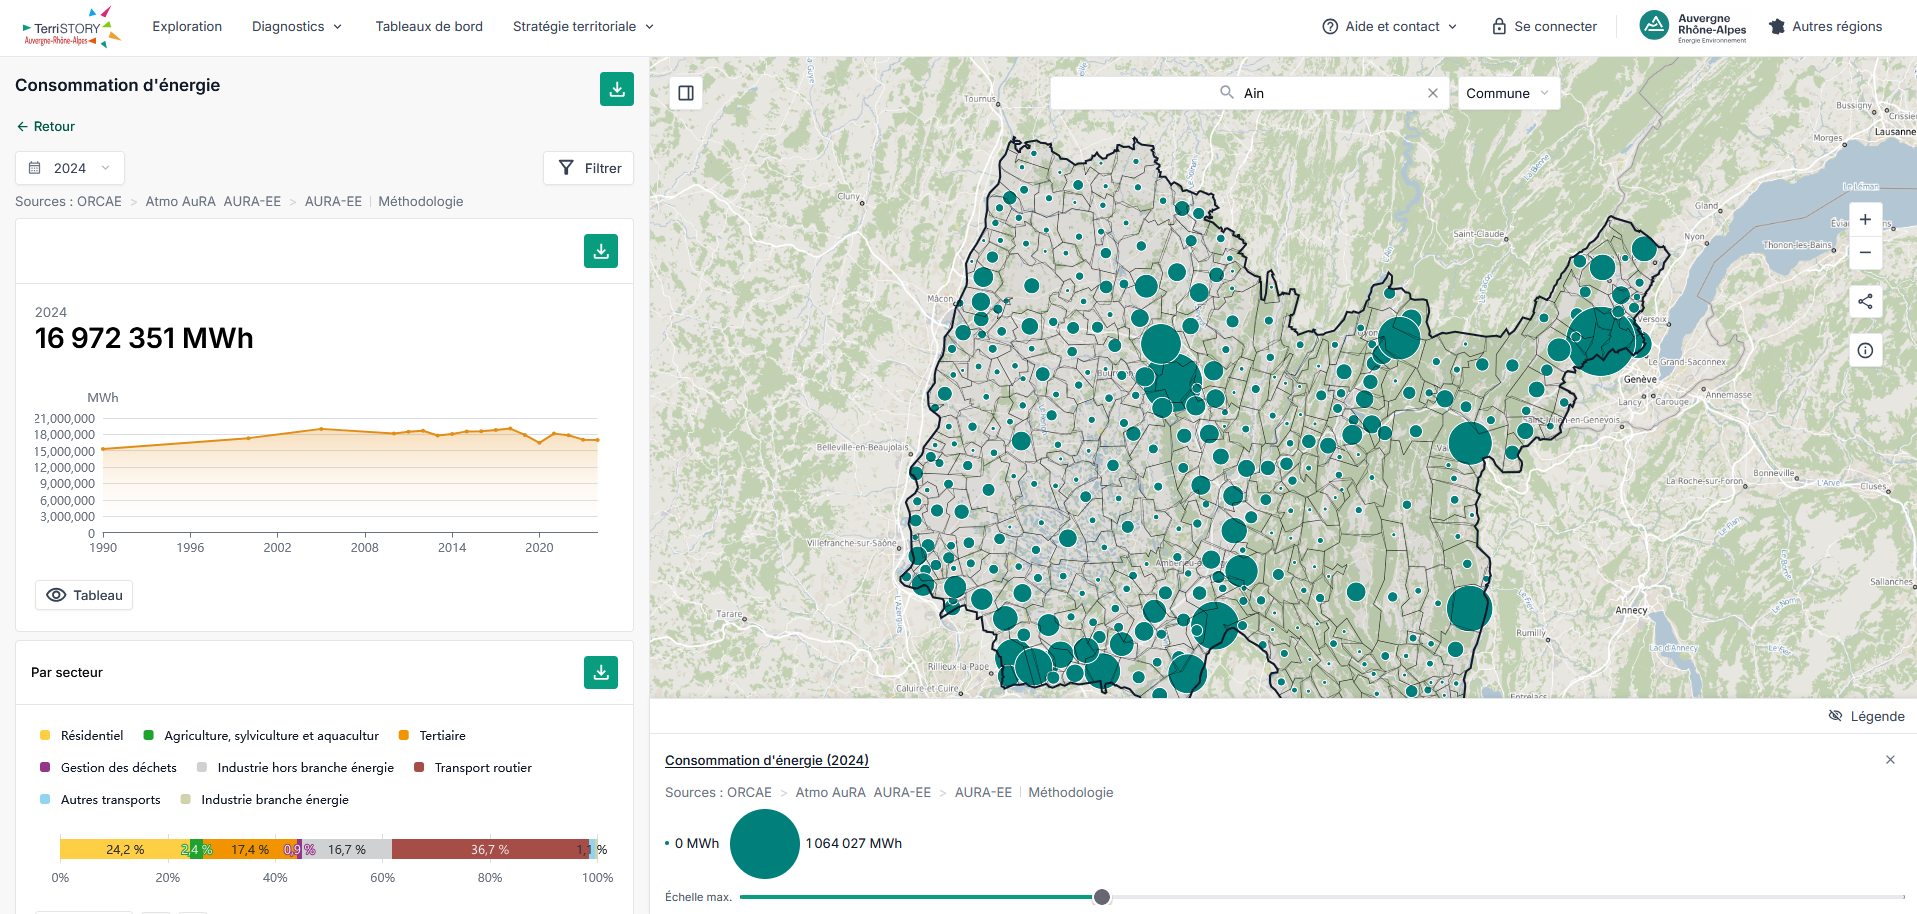Share the map view
Viewport: 1917px width, 914px height.
pyautogui.click(x=1865, y=301)
